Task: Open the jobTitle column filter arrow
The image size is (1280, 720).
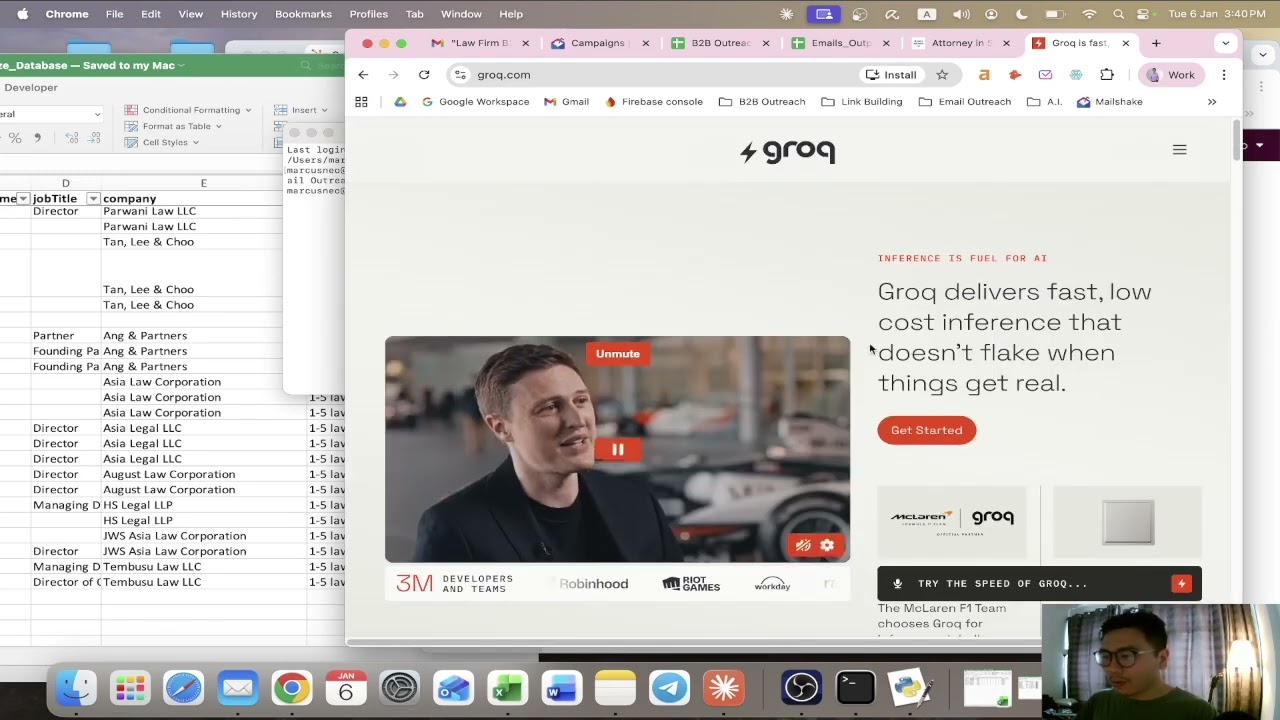Action: pos(93,198)
